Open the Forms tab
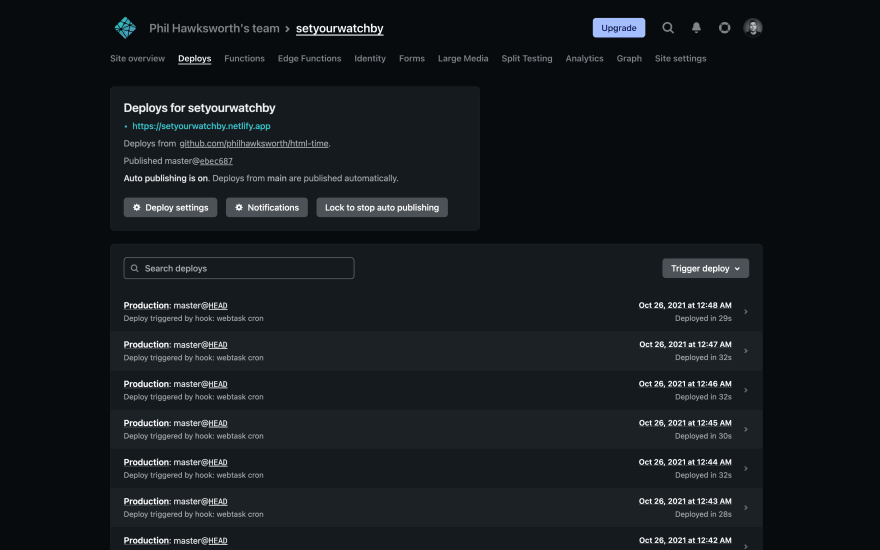The height and width of the screenshot is (550, 880). pos(412,58)
